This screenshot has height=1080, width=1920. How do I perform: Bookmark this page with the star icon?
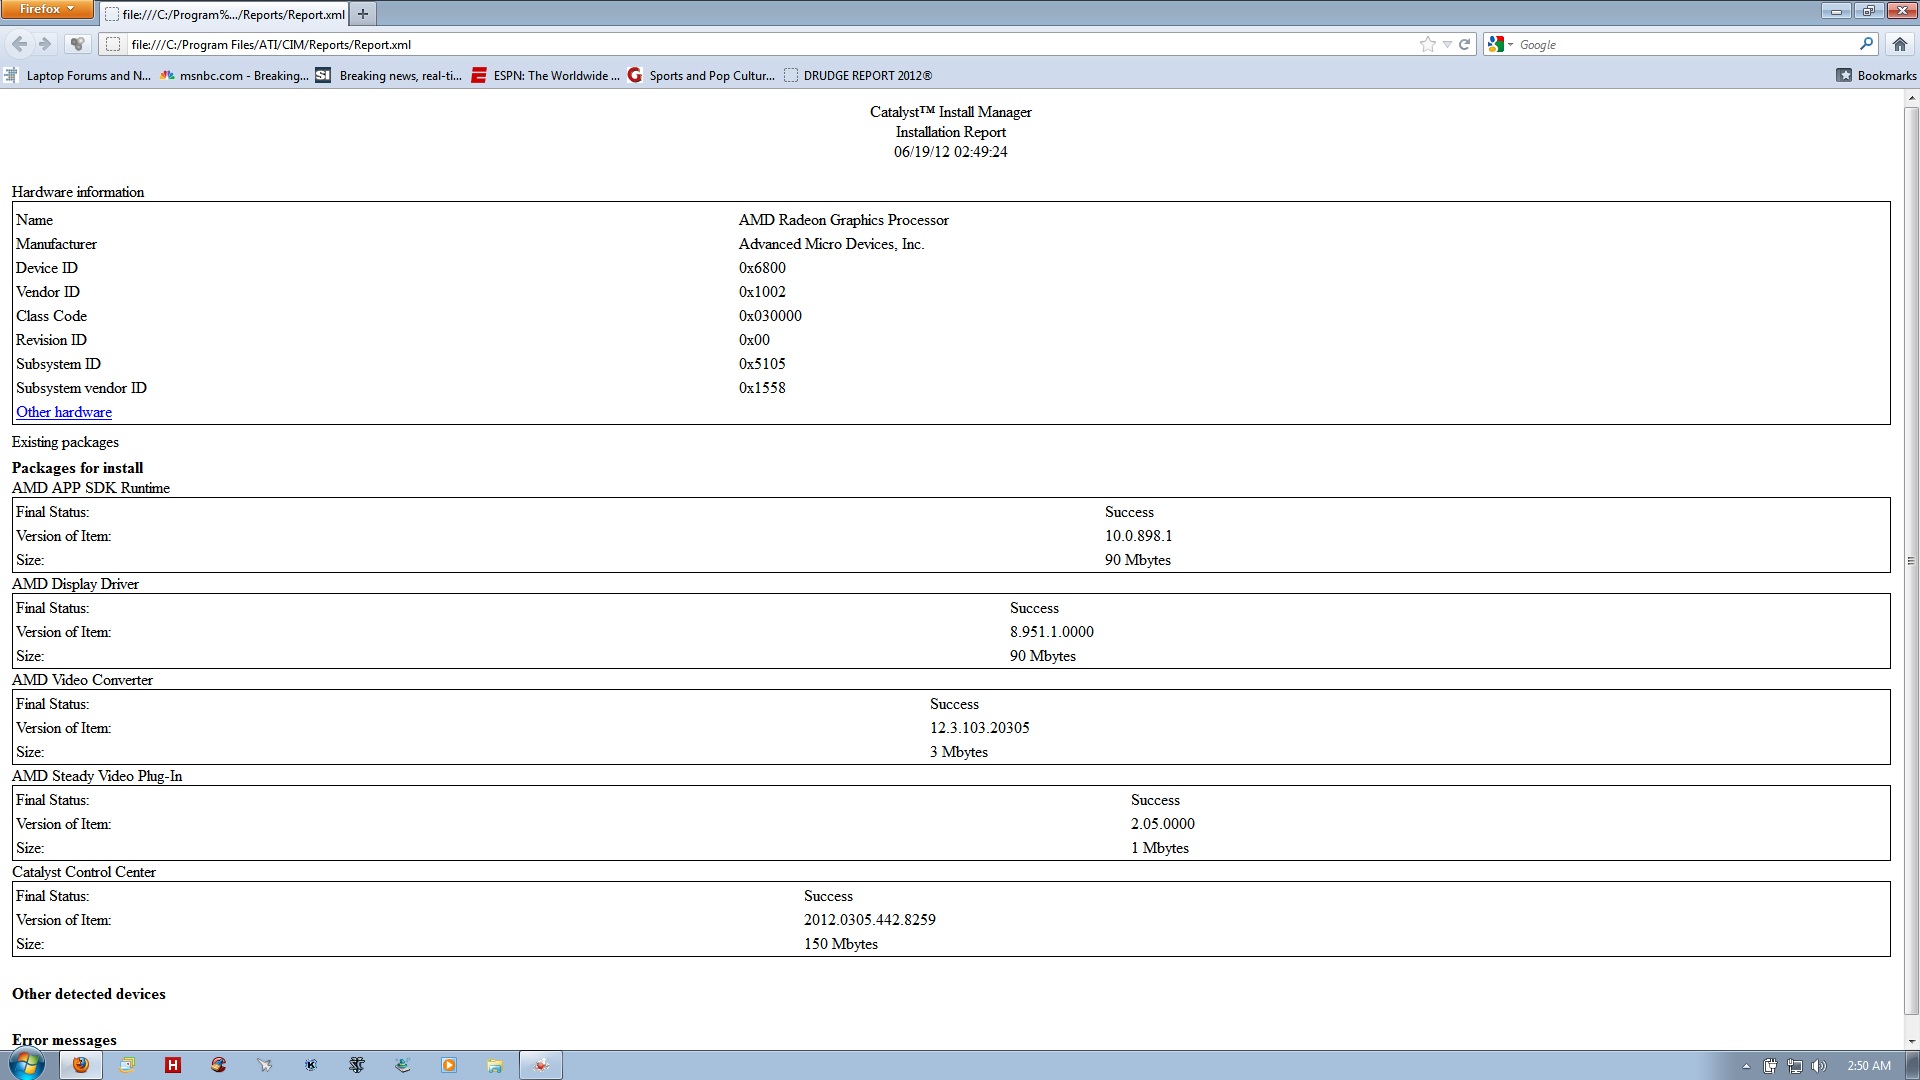pos(1427,44)
